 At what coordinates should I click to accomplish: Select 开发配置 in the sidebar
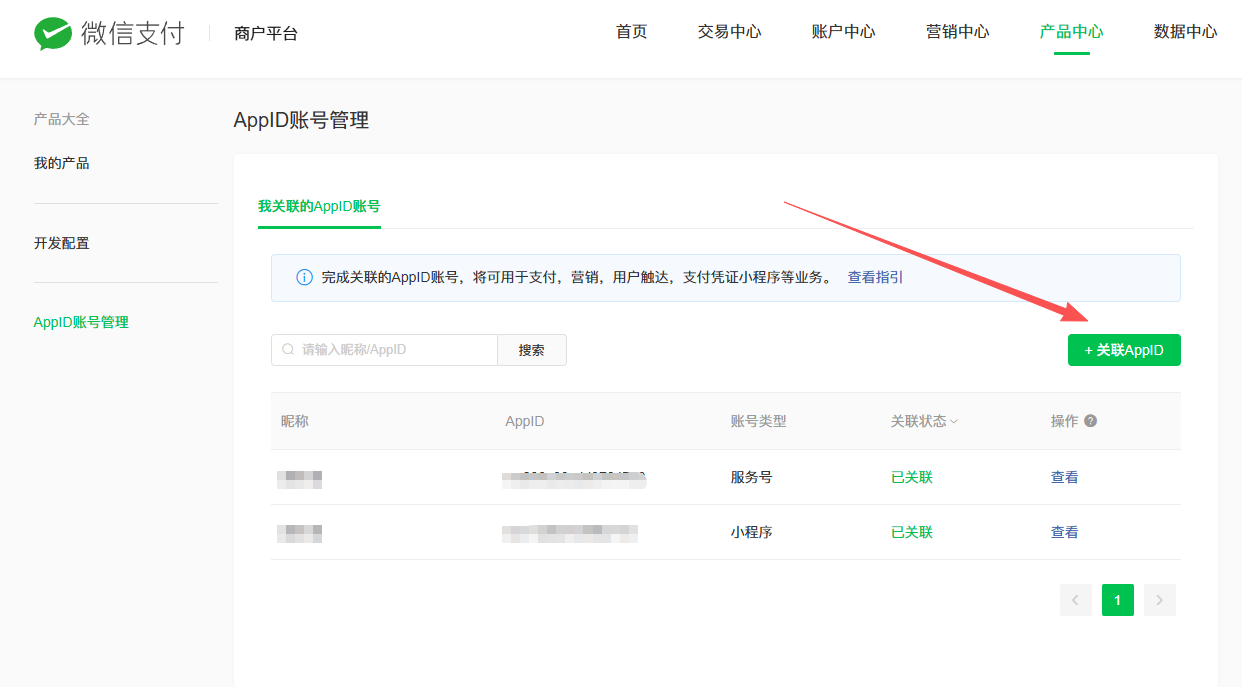(x=62, y=243)
